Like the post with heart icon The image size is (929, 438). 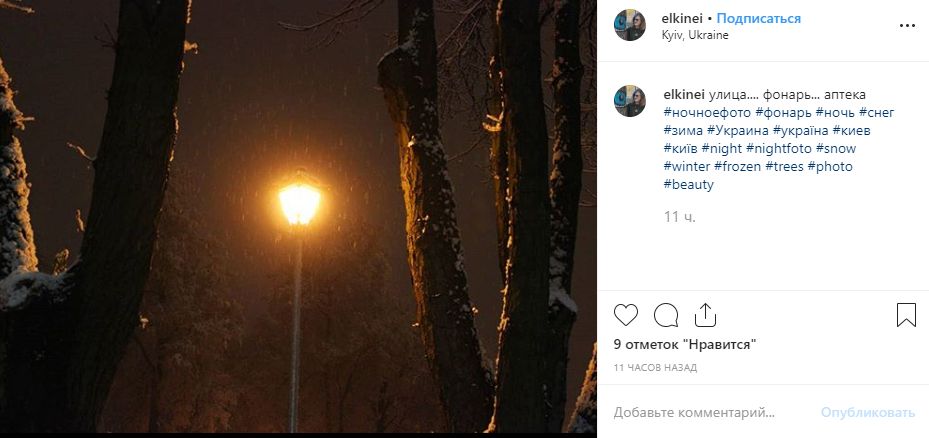tap(626, 316)
